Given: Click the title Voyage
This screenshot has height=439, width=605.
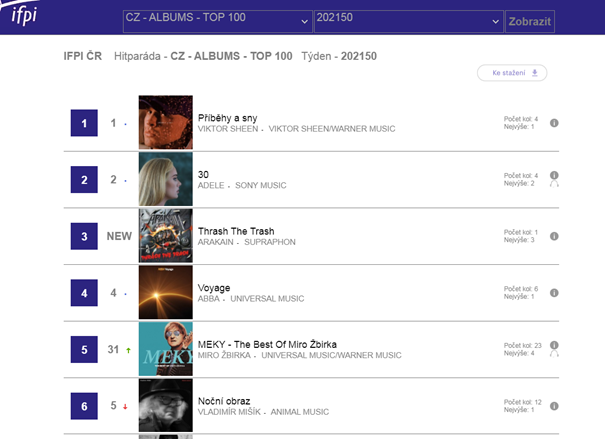Looking at the screenshot, I should tap(214, 288).
